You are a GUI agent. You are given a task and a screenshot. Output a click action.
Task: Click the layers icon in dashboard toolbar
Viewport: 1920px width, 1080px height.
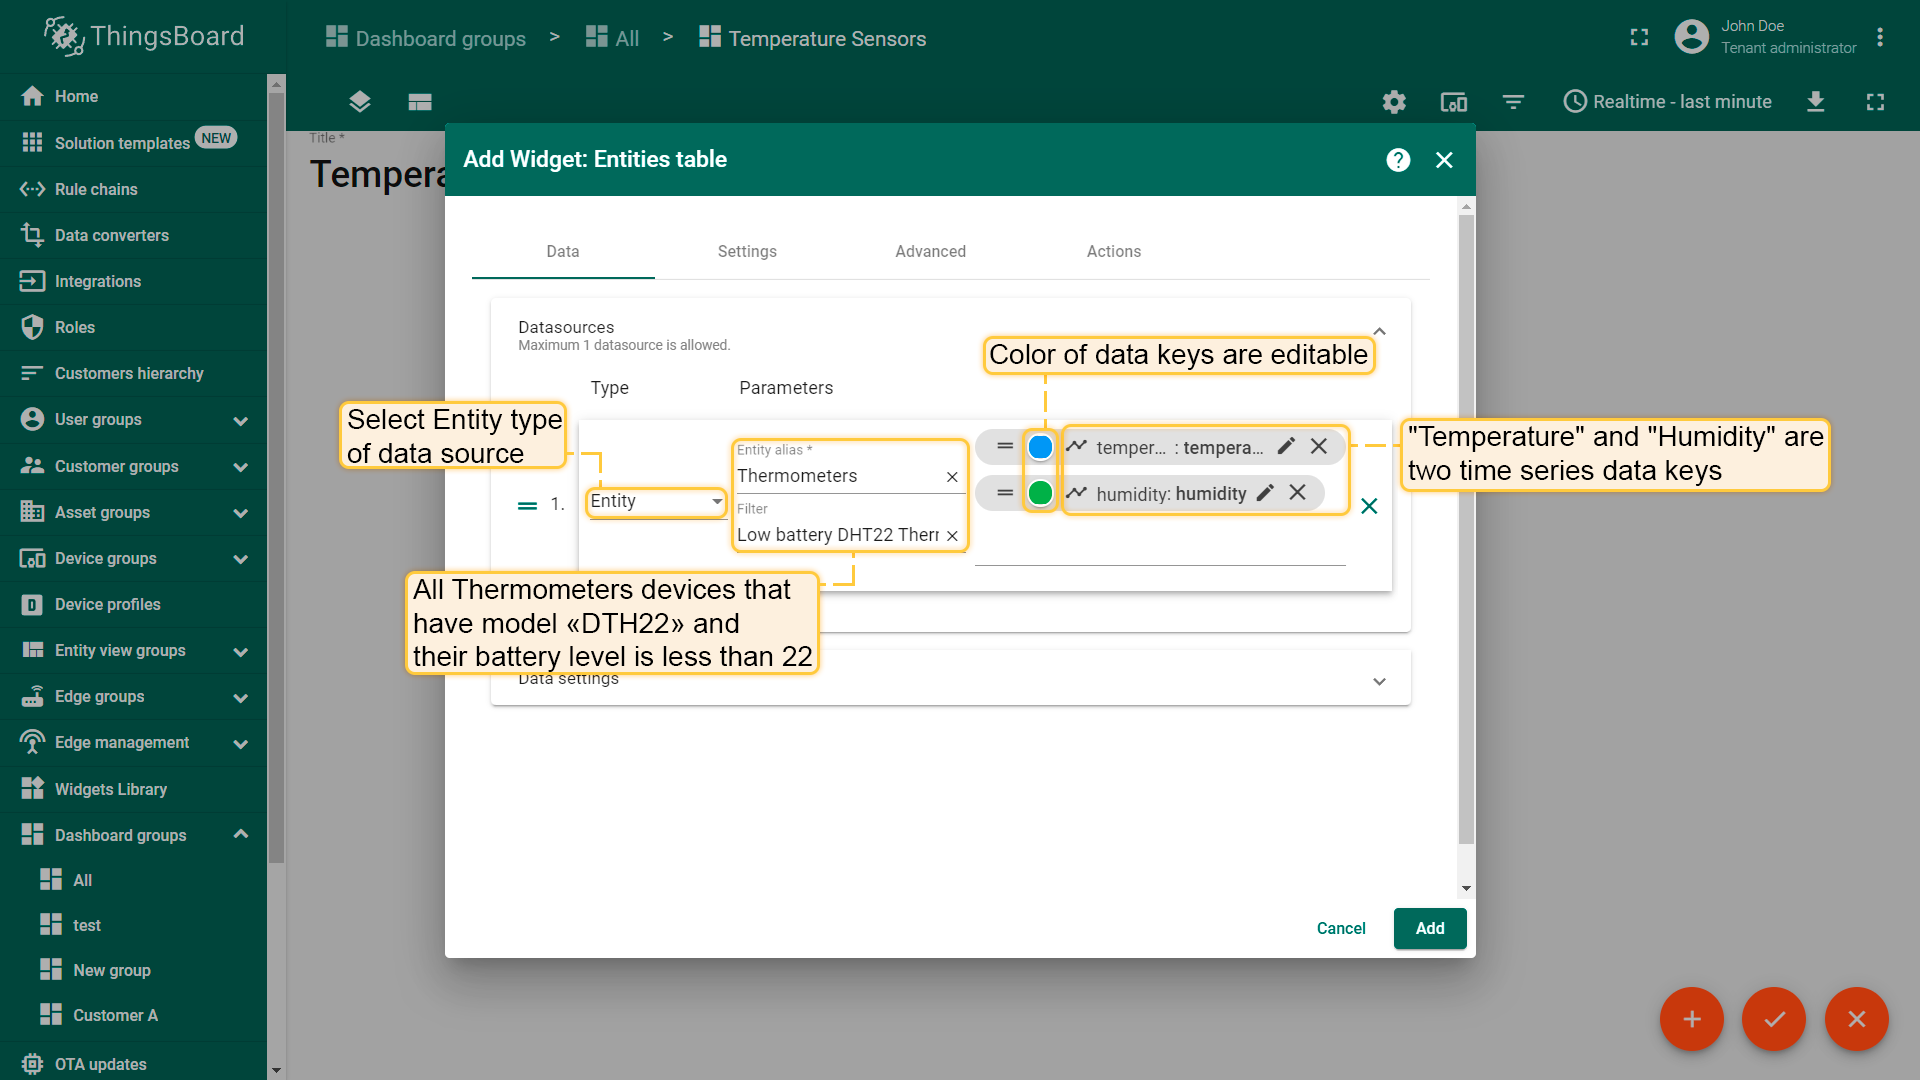pos(360,102)
